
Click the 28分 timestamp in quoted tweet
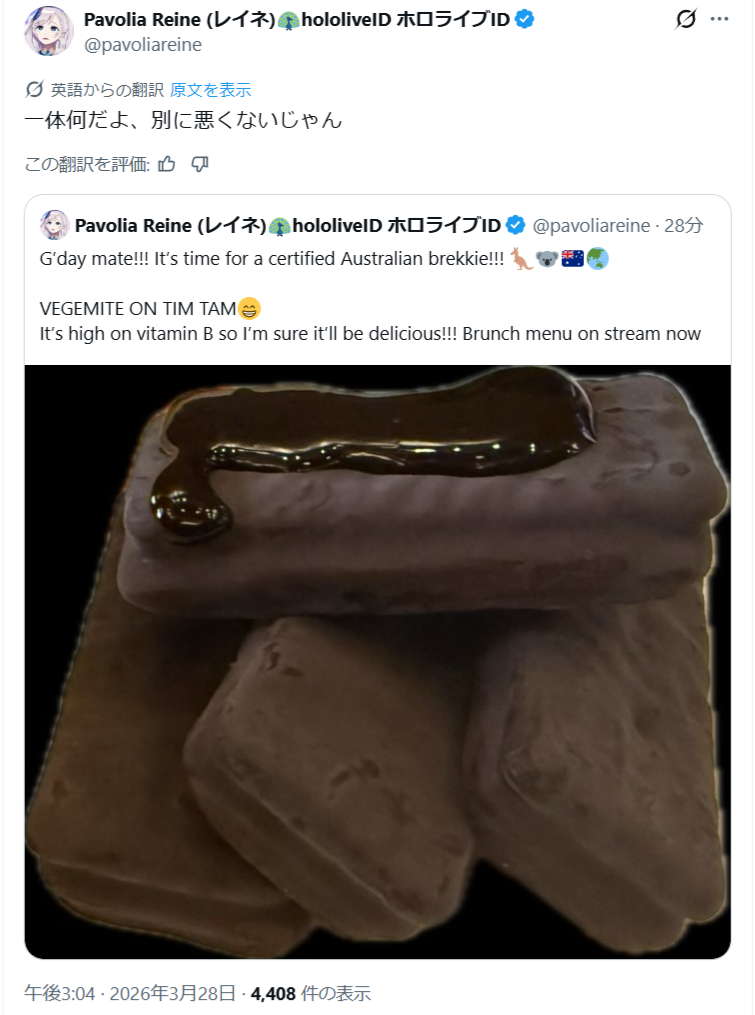[684, 225]
